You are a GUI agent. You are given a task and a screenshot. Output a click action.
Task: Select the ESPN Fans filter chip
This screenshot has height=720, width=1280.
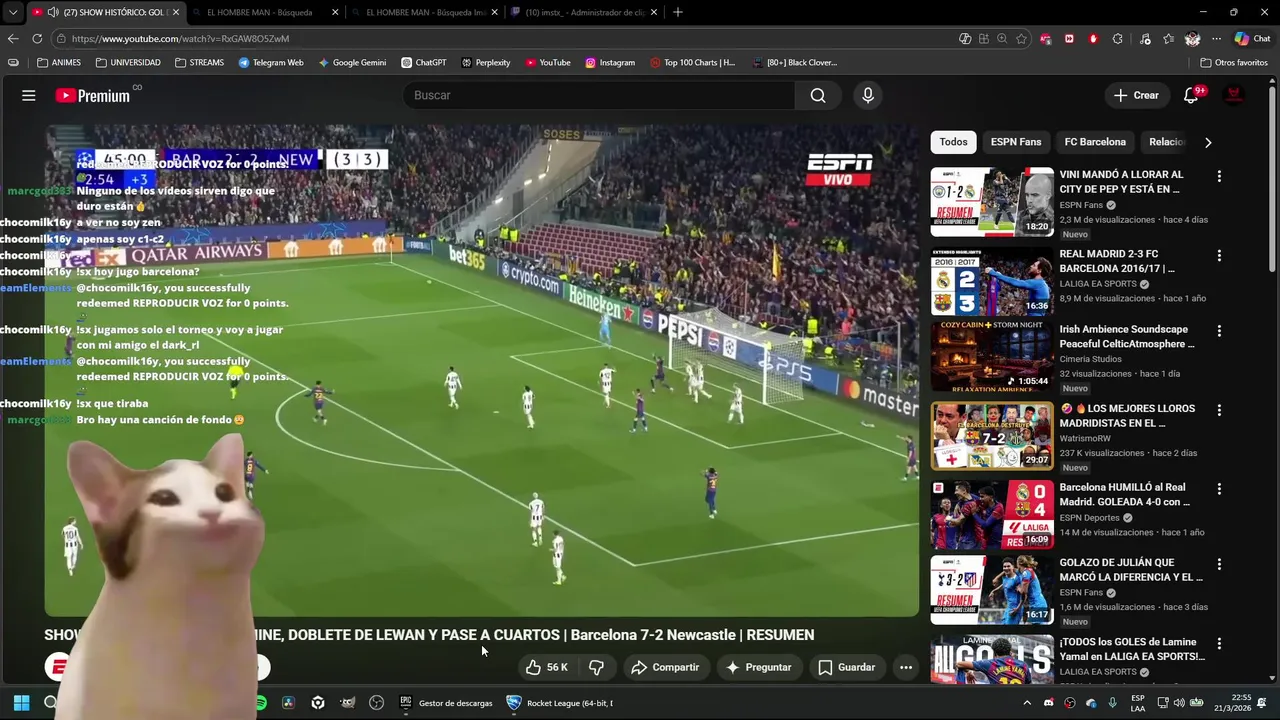click(1016, 142)
